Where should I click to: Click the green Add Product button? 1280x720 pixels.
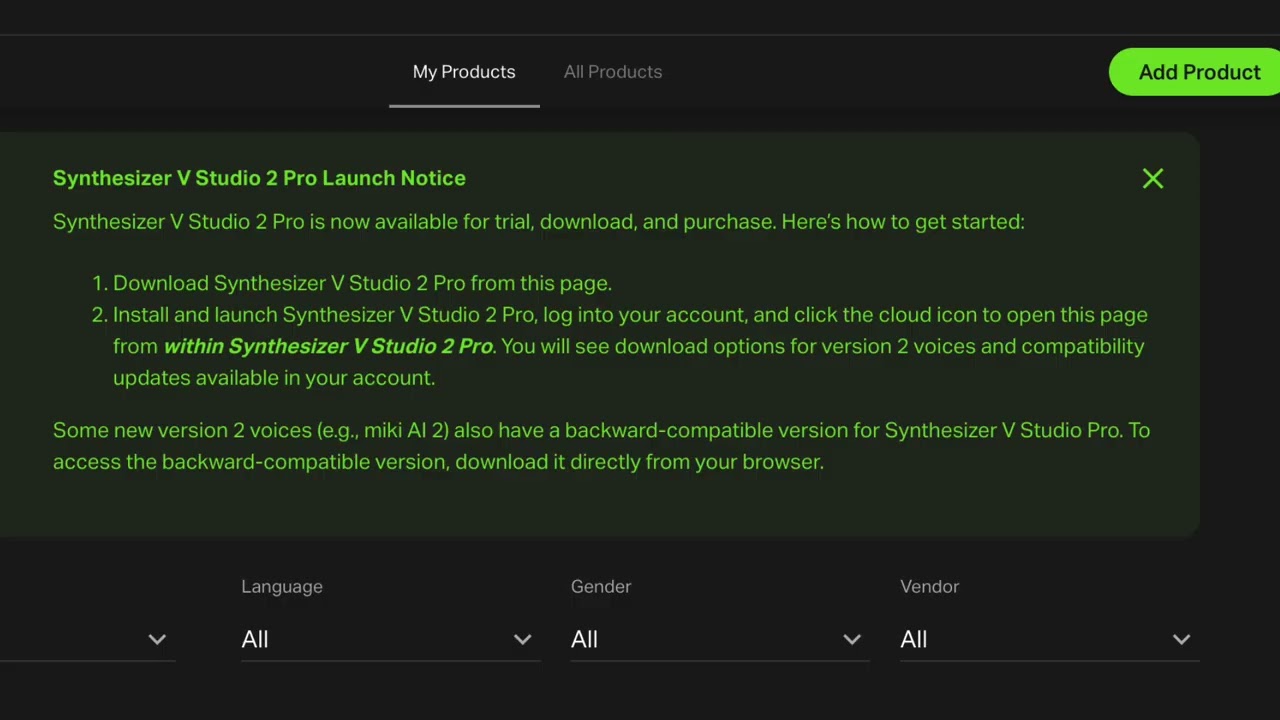(1196, 72)
